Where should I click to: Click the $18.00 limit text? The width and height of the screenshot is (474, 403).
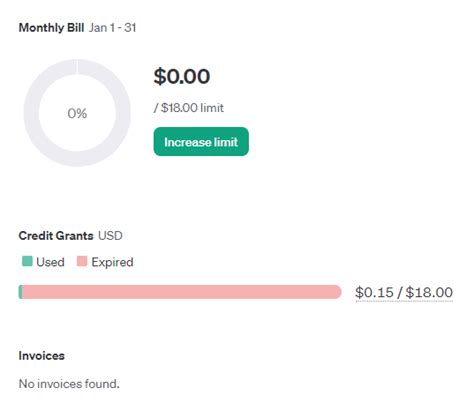189,108
